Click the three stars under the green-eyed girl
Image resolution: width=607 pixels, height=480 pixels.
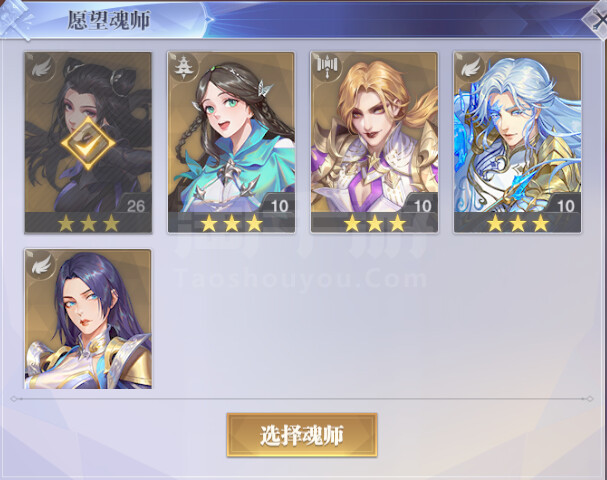232,223
